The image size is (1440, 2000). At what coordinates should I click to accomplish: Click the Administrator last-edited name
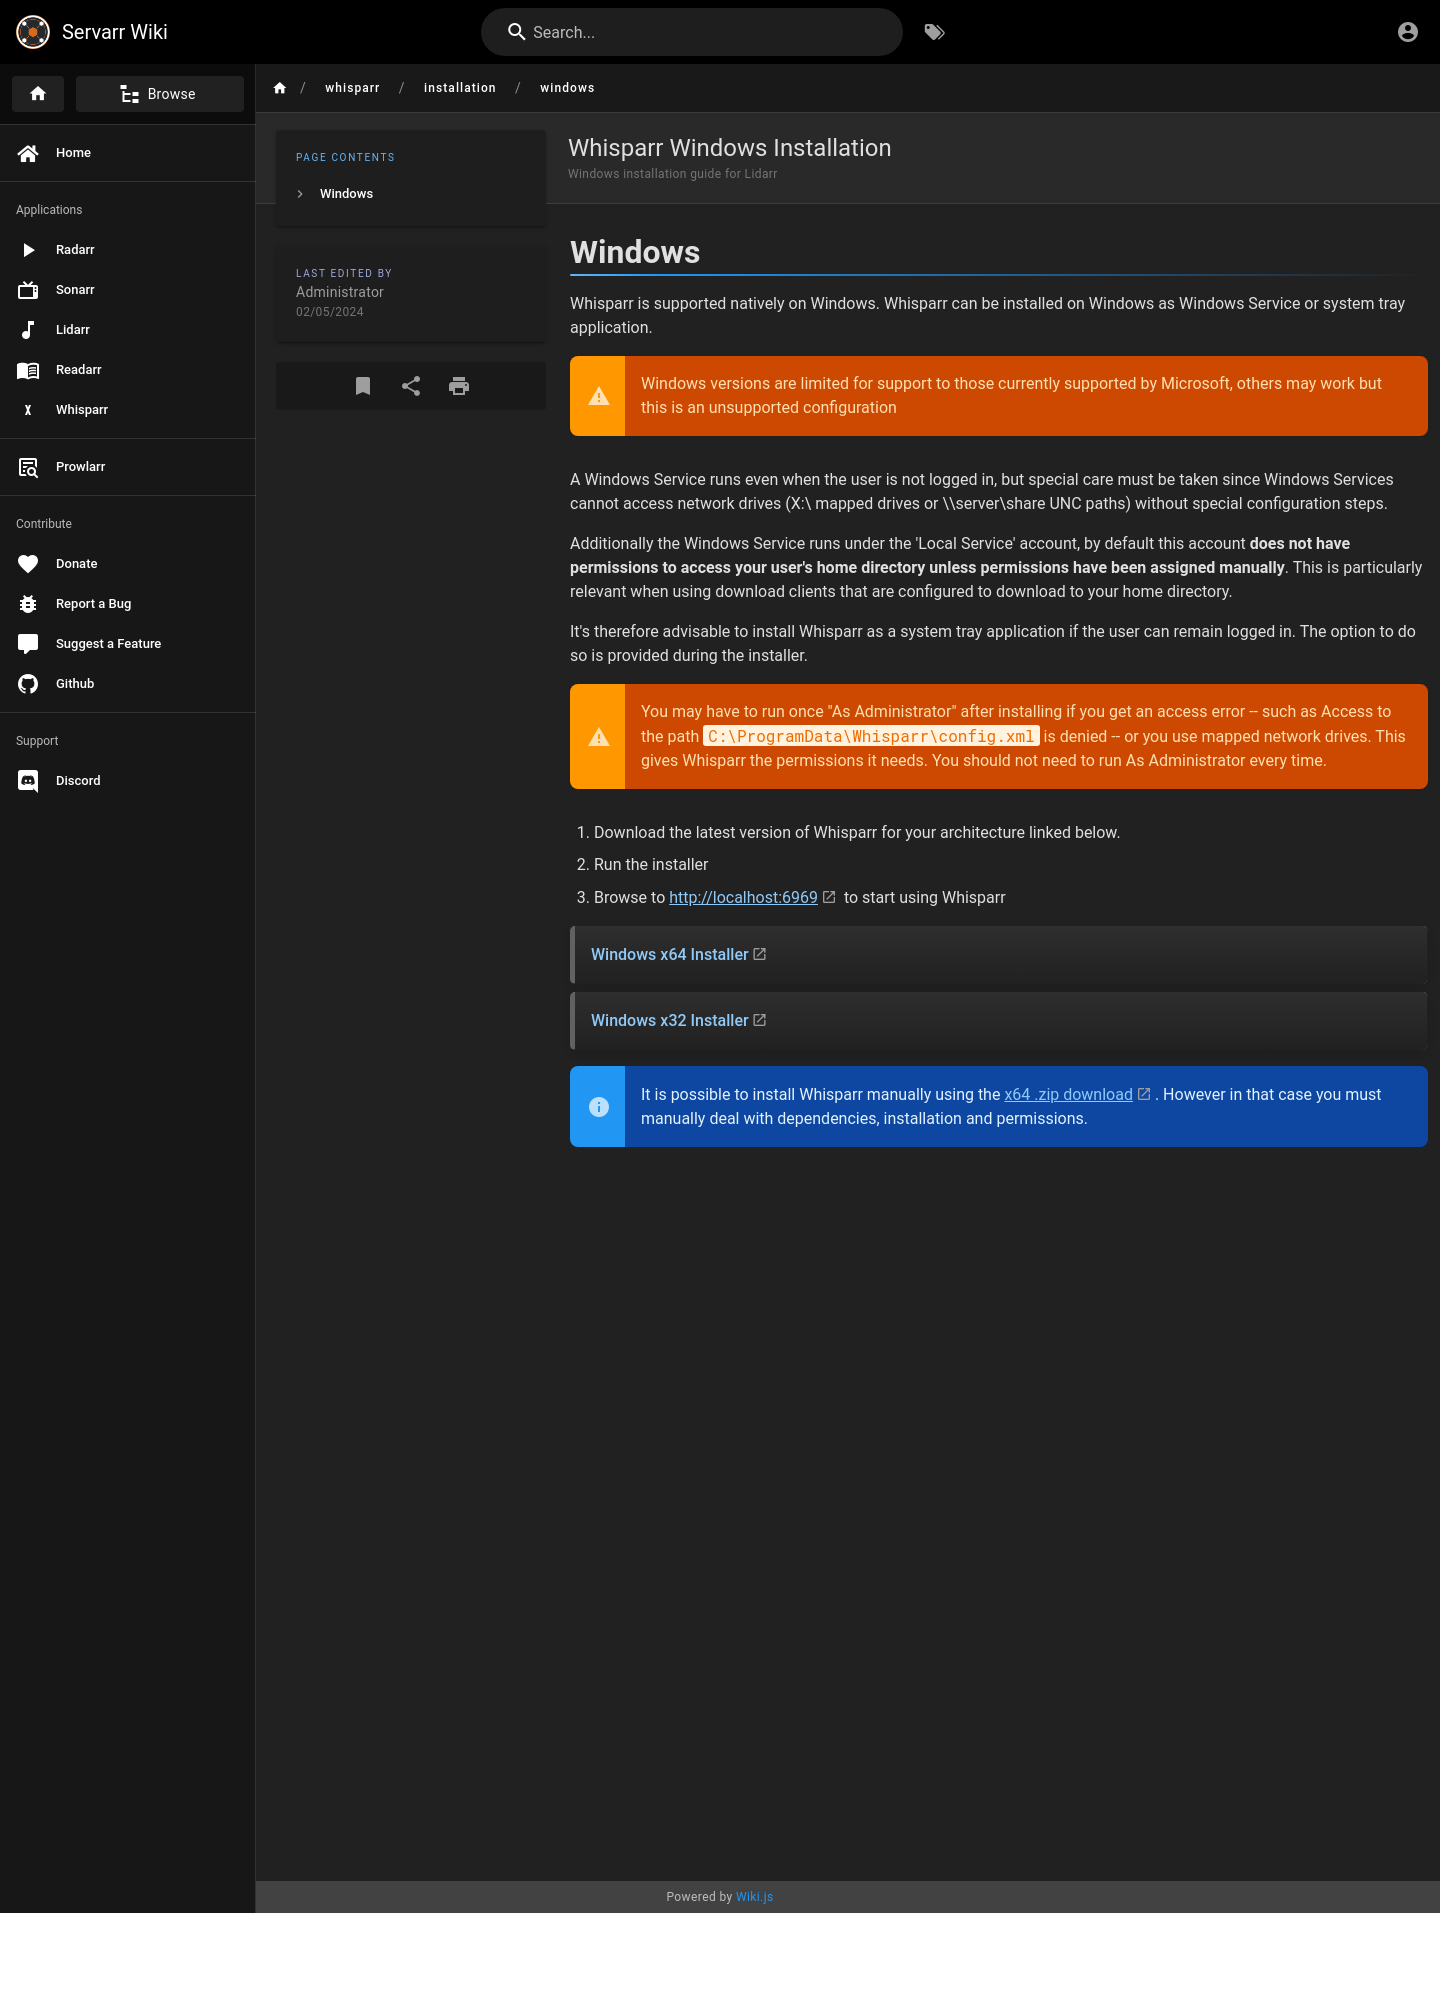(x=340, y=292)
